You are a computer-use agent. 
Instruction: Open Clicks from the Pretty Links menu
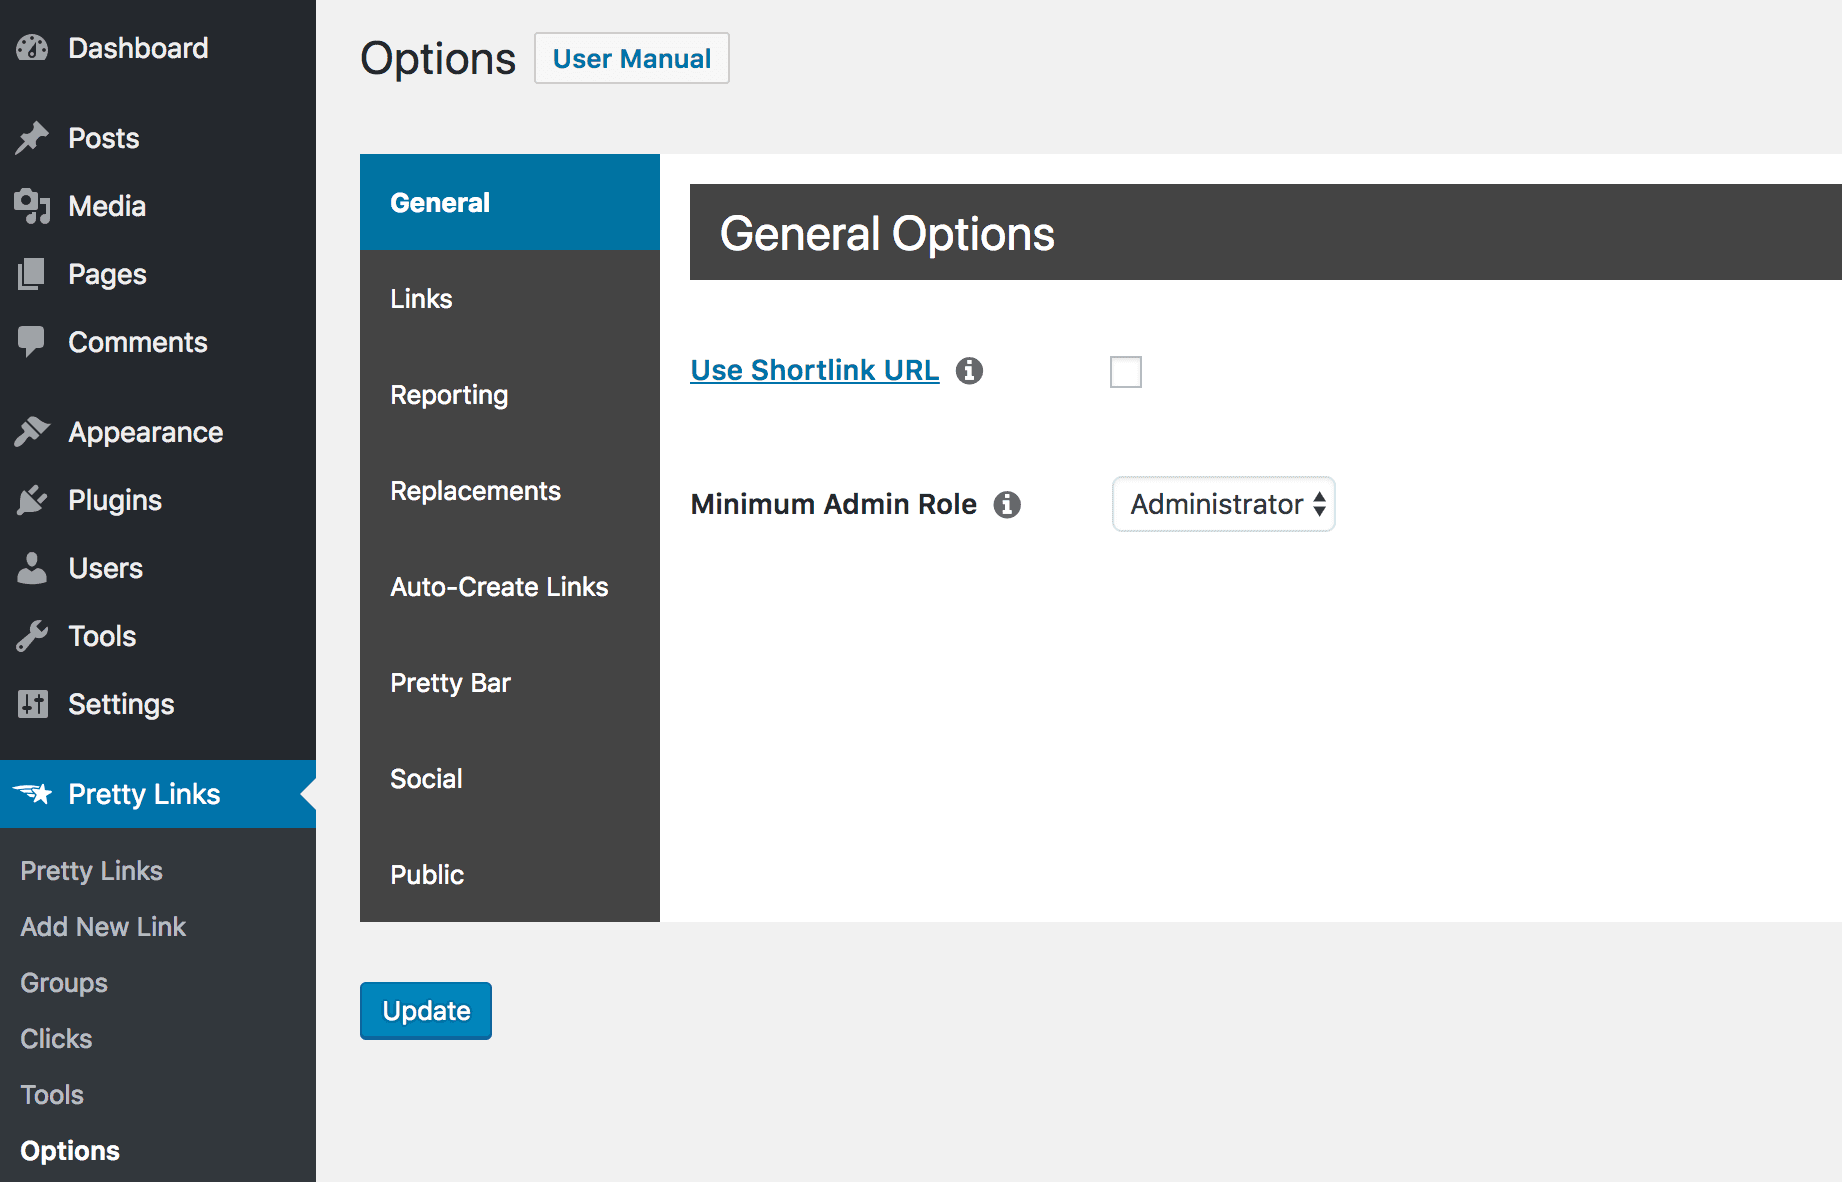(55, 1038)
